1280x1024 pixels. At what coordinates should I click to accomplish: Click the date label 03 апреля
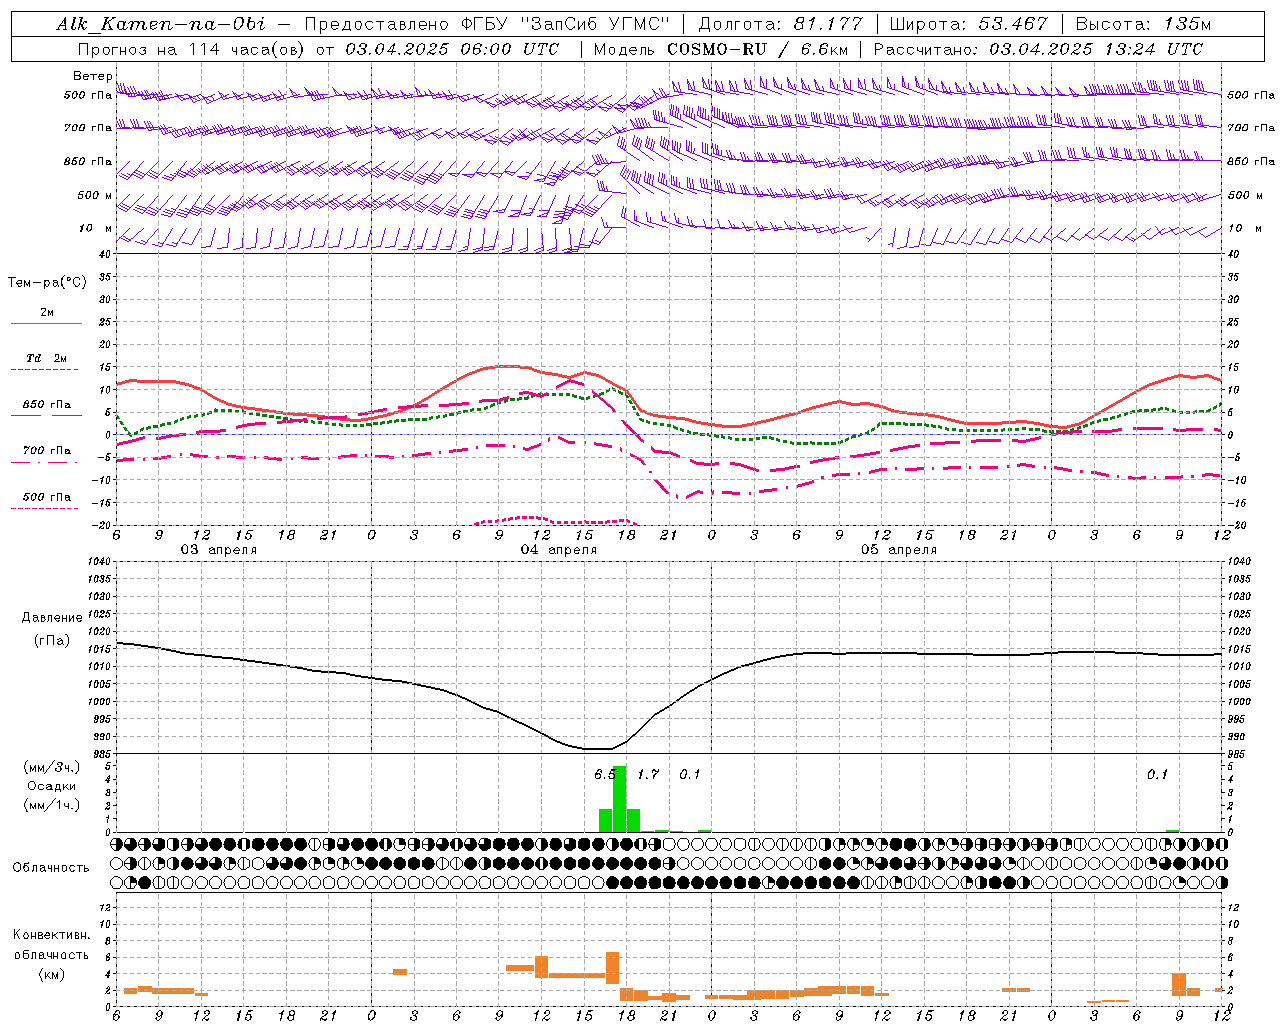click(x=218, y=550)
